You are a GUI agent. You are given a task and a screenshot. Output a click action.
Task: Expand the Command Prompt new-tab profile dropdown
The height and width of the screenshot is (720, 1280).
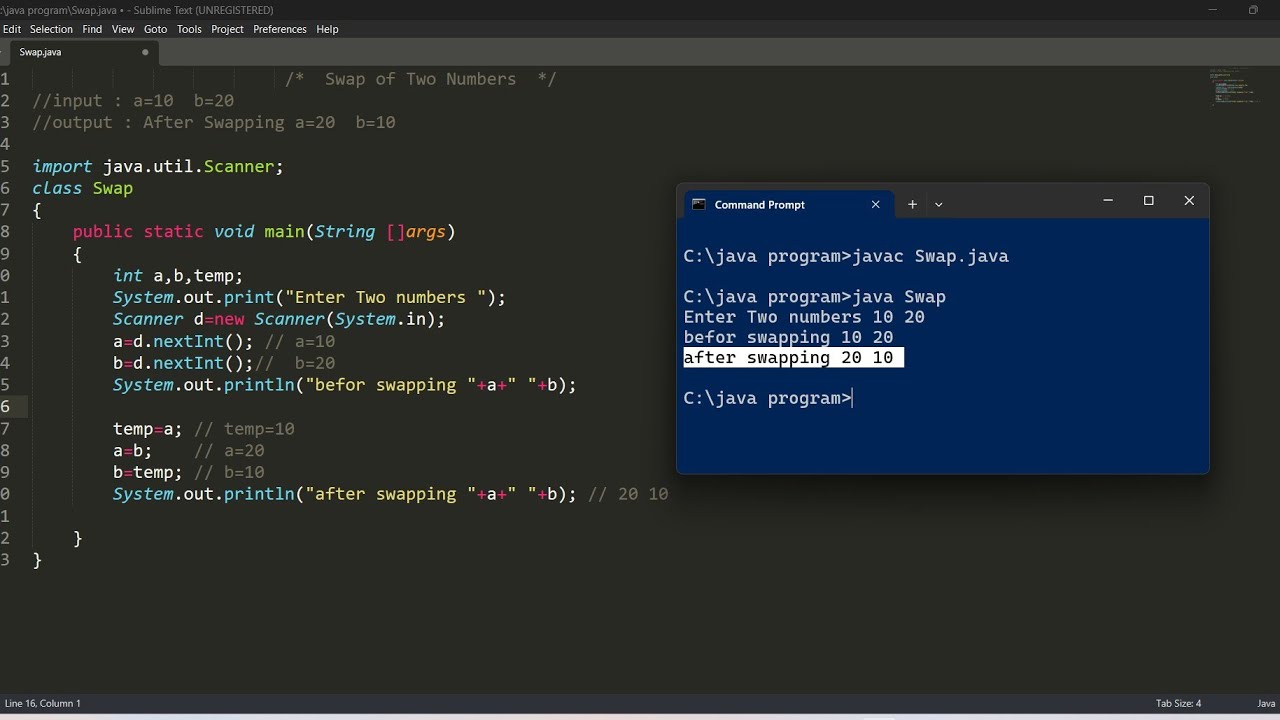click(x=938, y=204)
